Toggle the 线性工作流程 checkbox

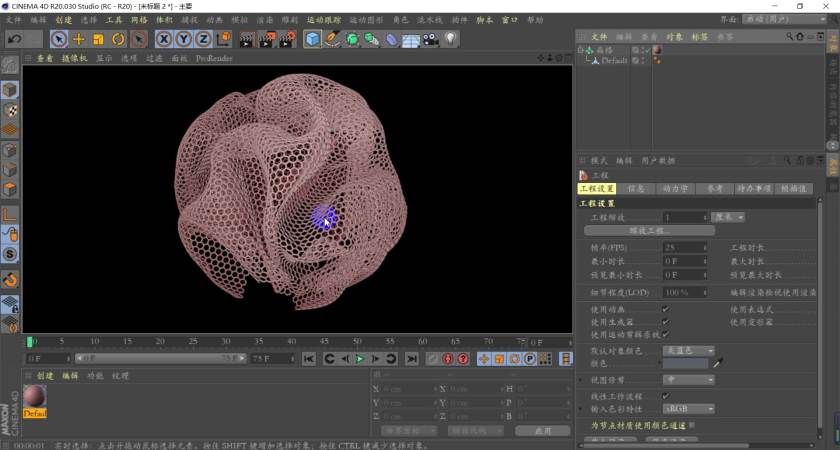[x=666, y=396]
